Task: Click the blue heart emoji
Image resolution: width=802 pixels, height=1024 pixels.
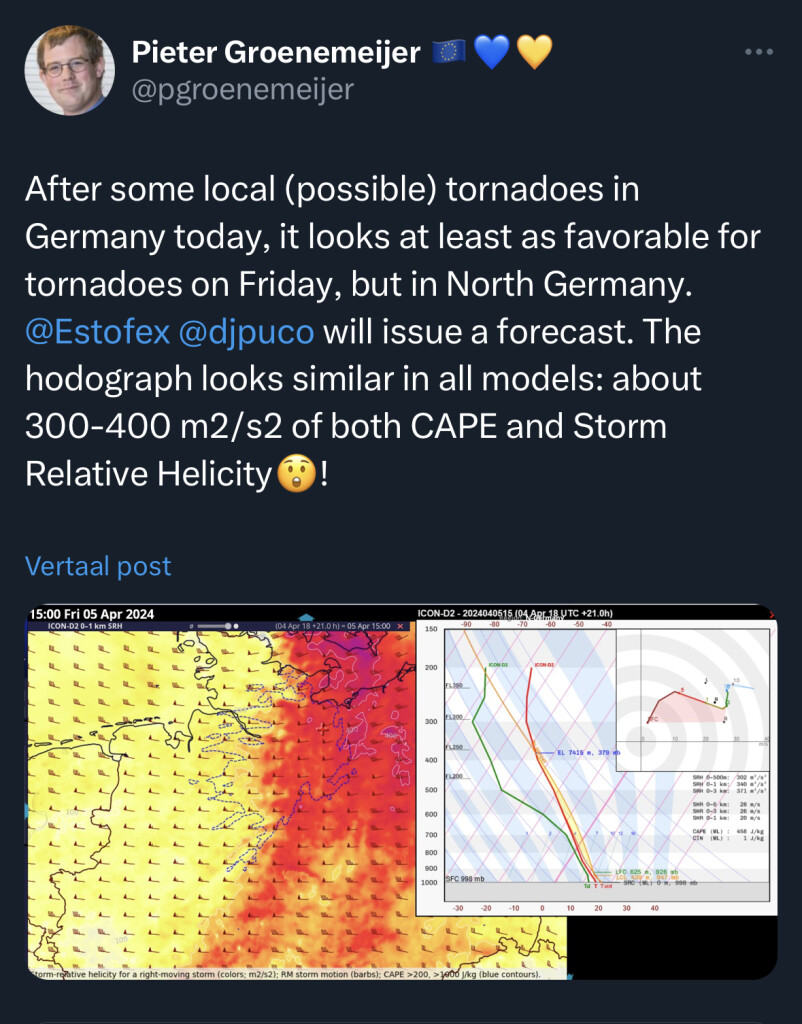Action: pos(492,52)
